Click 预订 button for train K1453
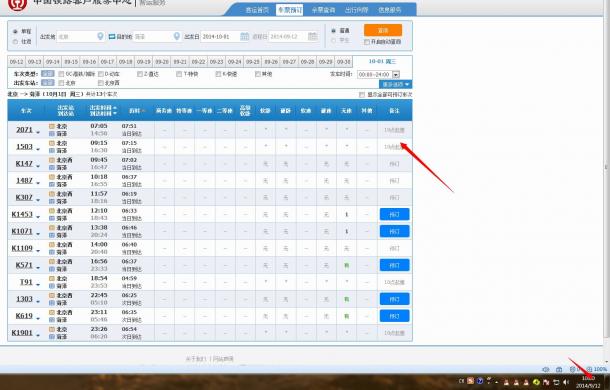Image resolution: width=610 pixels, height=390 pixels. pos(394,214)
